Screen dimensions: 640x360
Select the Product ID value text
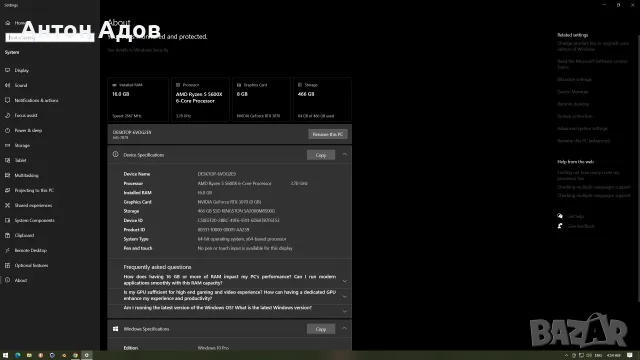(223, 230)
